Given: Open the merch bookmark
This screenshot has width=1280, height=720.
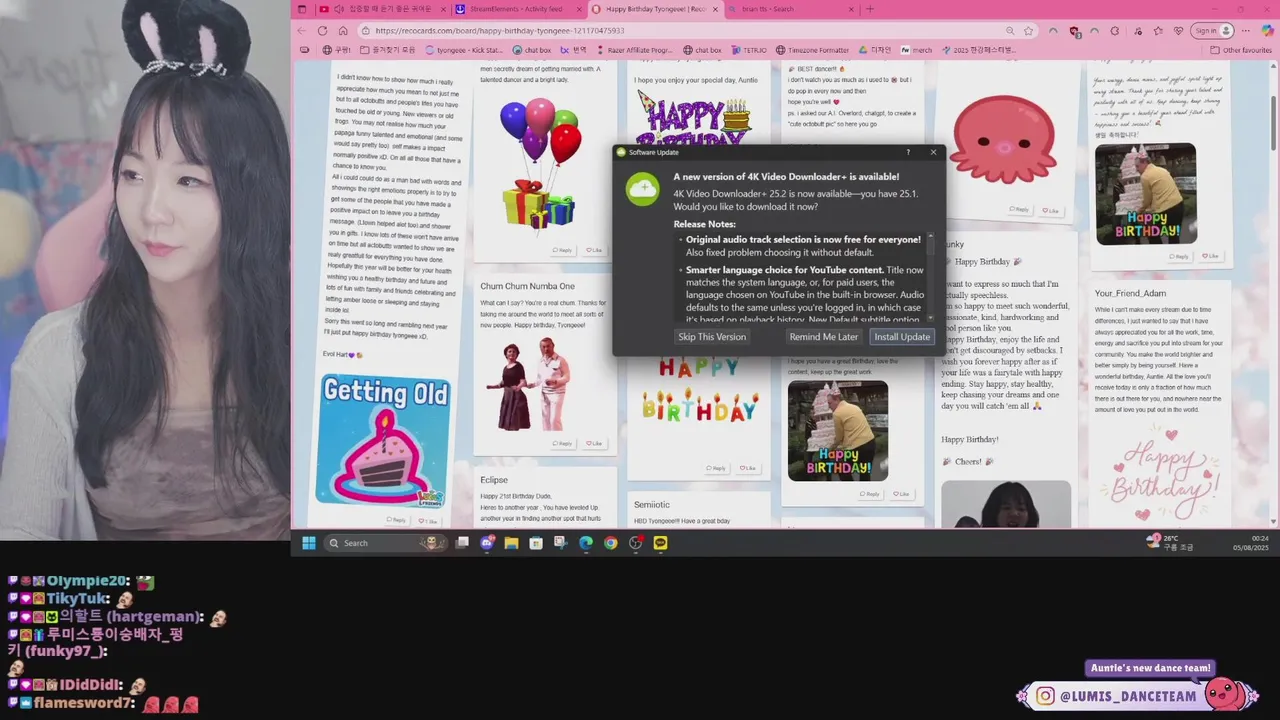Looking at the screenshot, I should [x=917, y=50].
